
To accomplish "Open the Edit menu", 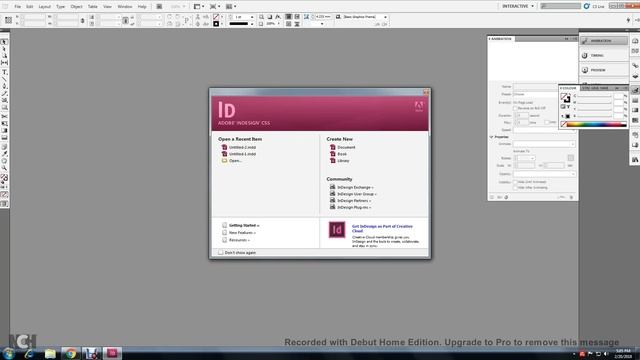I will 30,7.
